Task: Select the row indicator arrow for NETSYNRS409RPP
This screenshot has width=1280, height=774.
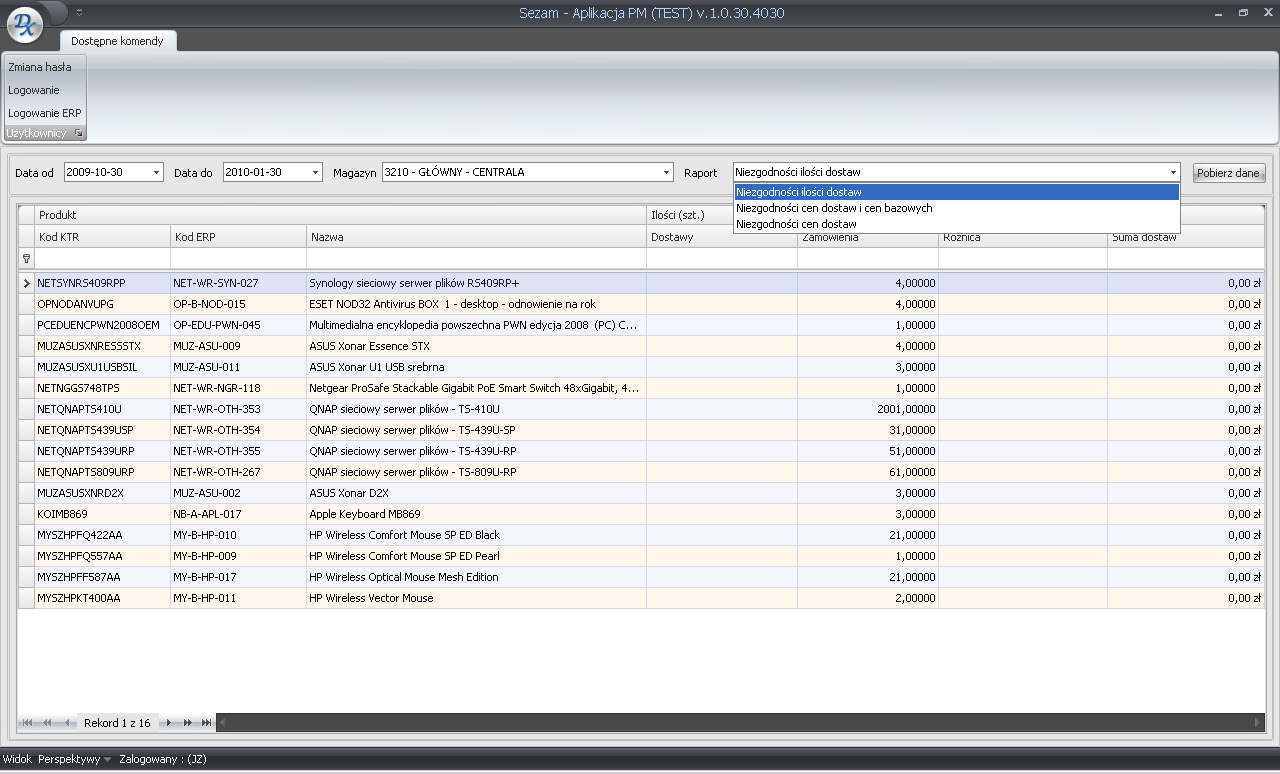Action: pos(26,283)
